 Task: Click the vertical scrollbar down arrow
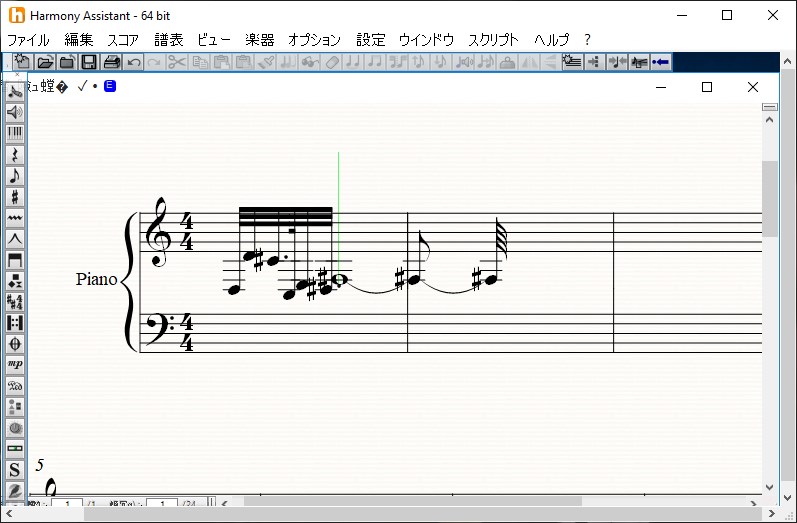tap(770, 487)
